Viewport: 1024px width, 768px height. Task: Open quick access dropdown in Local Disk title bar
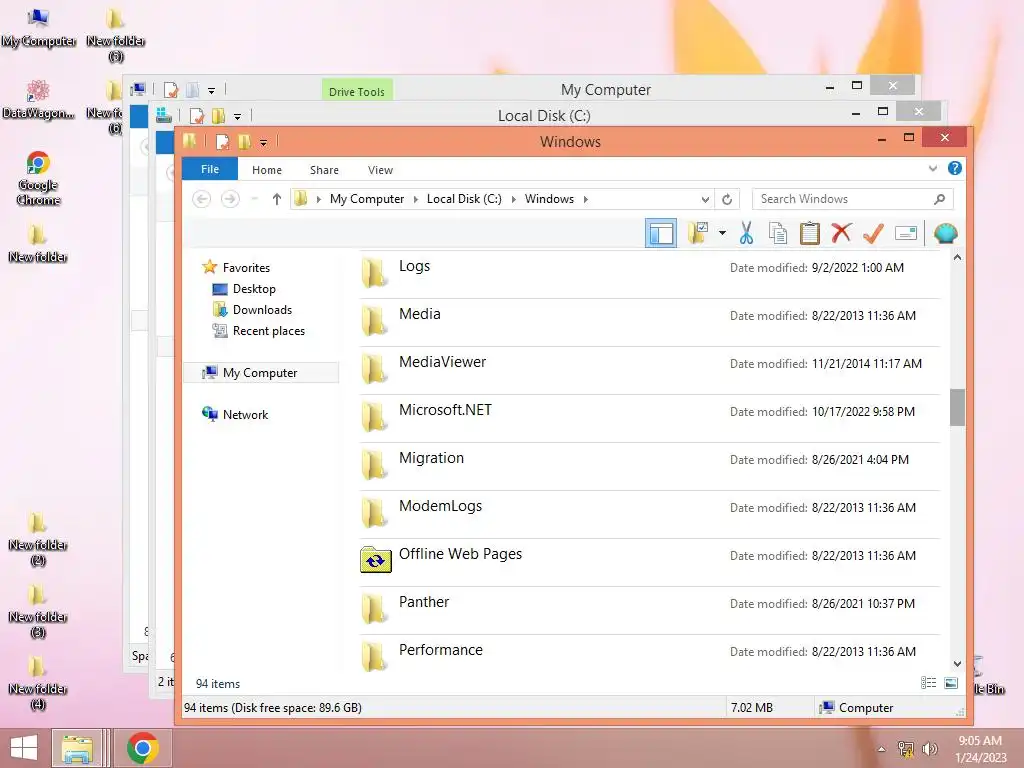pyautogui.click(x=237, y=117)
